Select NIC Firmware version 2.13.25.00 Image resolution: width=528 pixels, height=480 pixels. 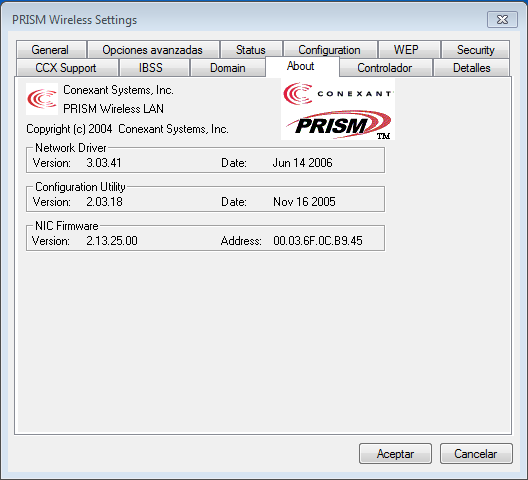(112, 241)
